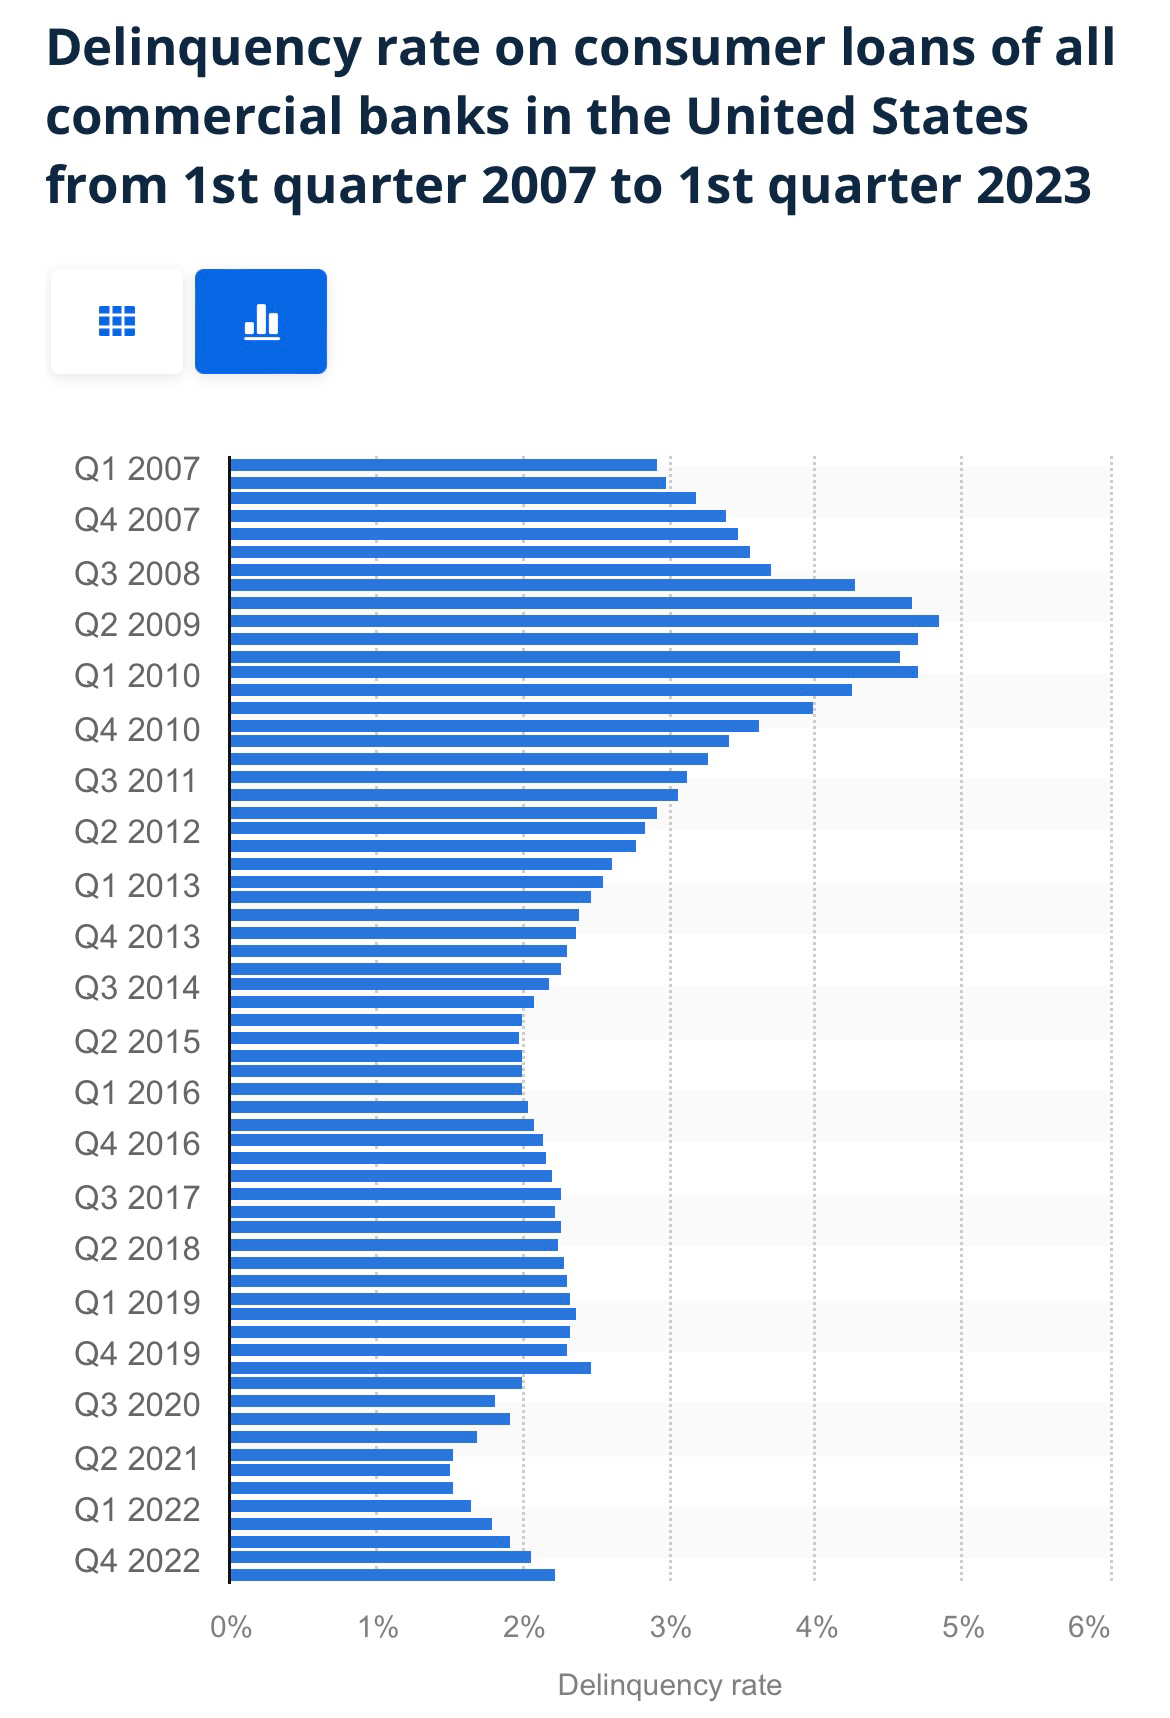Select the Q1 2013 bar

(417, 882)
